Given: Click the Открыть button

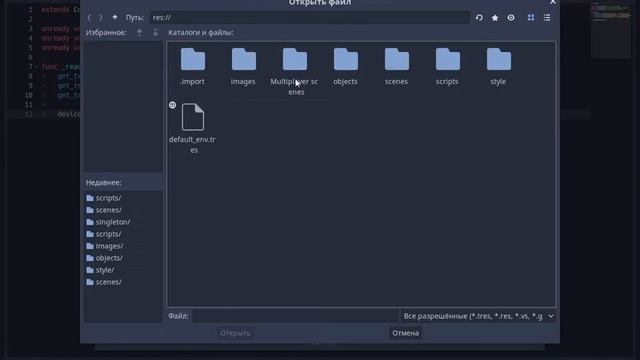Looking at the screenshot, I should 236,333.
